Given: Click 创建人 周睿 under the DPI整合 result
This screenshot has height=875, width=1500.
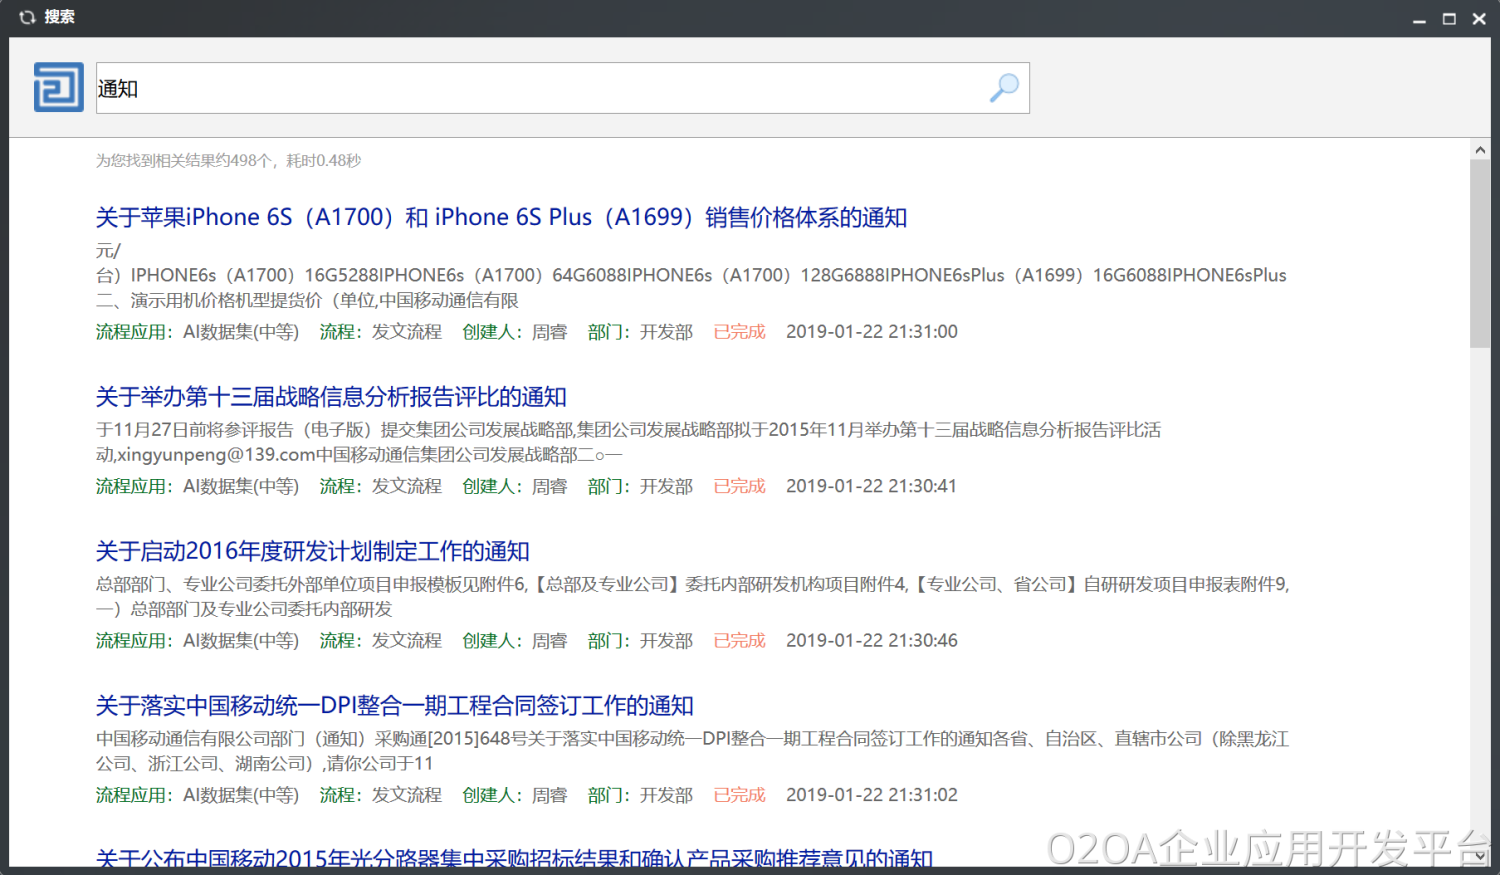Looking at the screenshot, I should pyautogui.click(x=514, y=796).
